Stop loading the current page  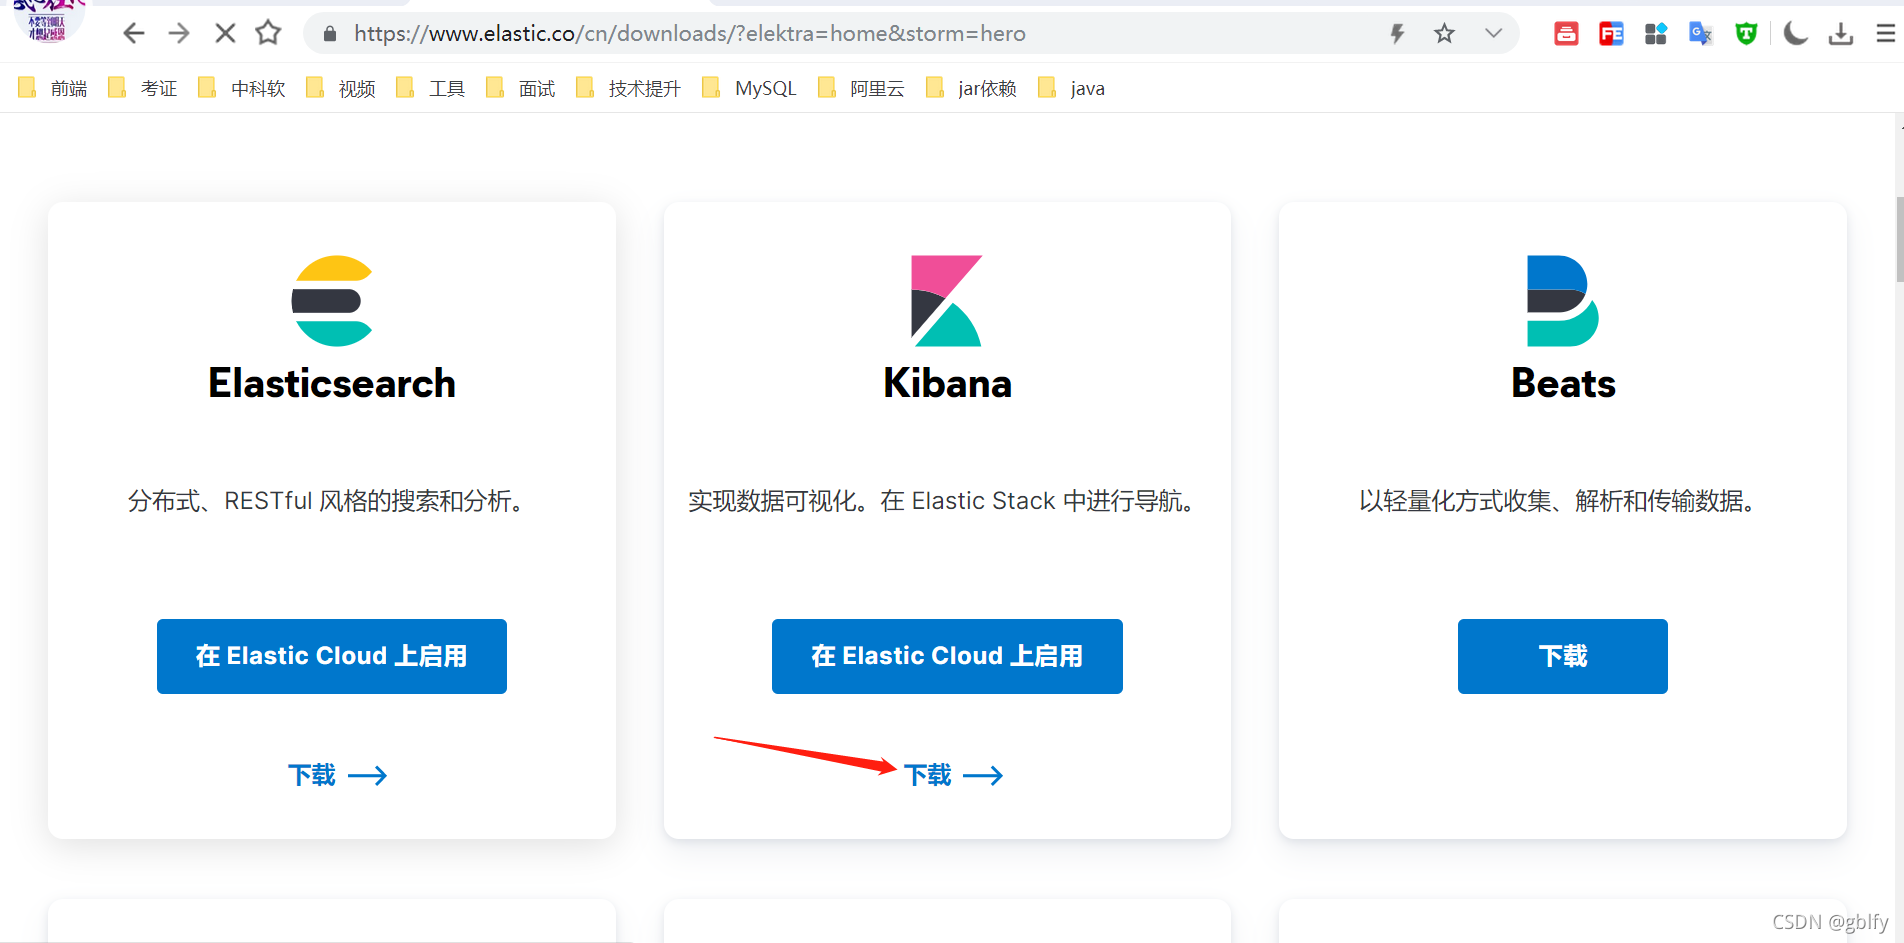(x=225, y=34)
